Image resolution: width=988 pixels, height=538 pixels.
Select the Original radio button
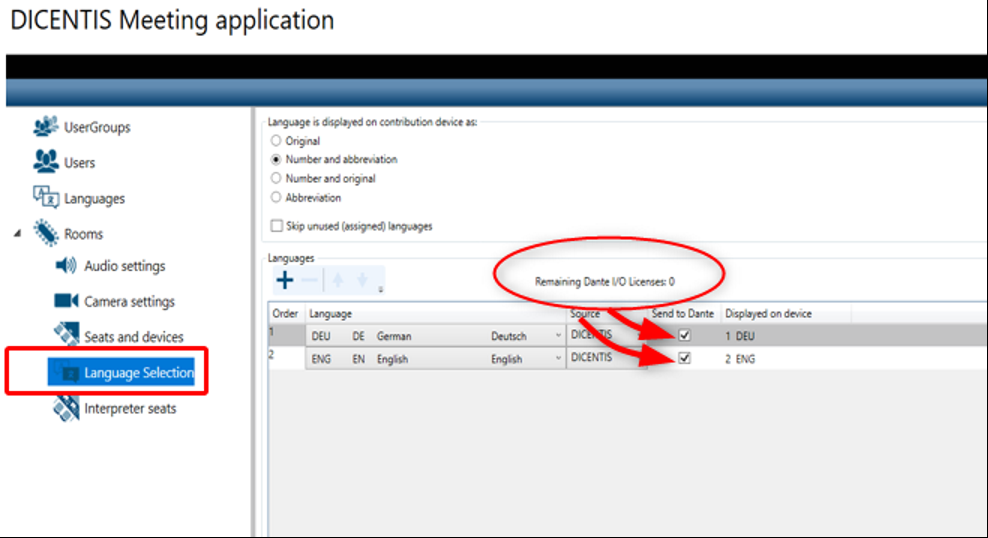tap(276, 141)
